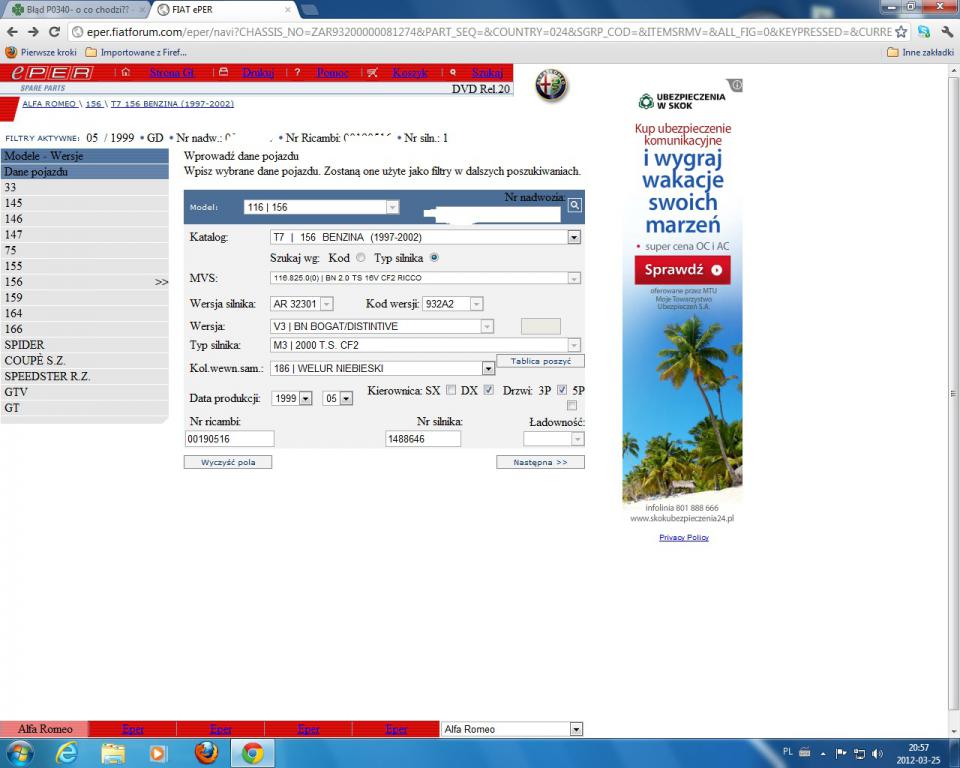Switch to Błąd P0340 browser tab

click(x=78, y=9)
